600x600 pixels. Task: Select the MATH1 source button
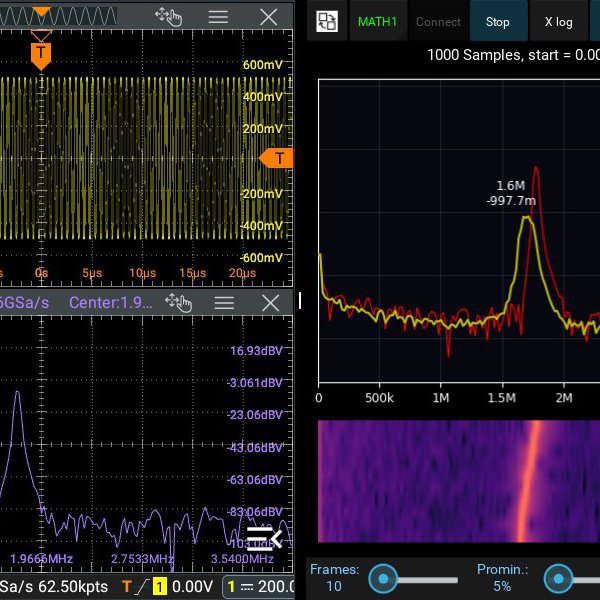click(x=377, y=21)
